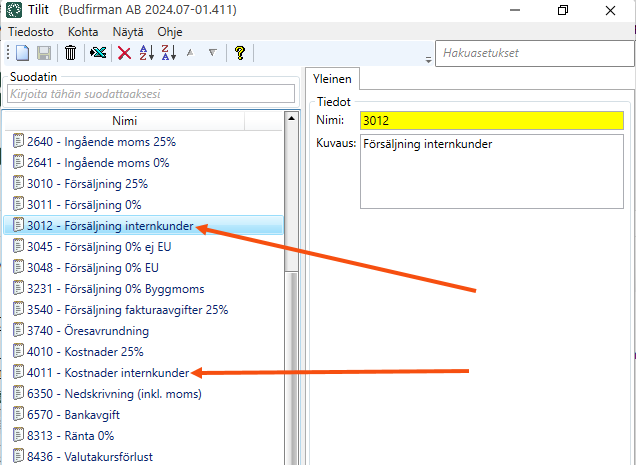
Task: Open the Tiedosto menu
Action: coord(33,31)
